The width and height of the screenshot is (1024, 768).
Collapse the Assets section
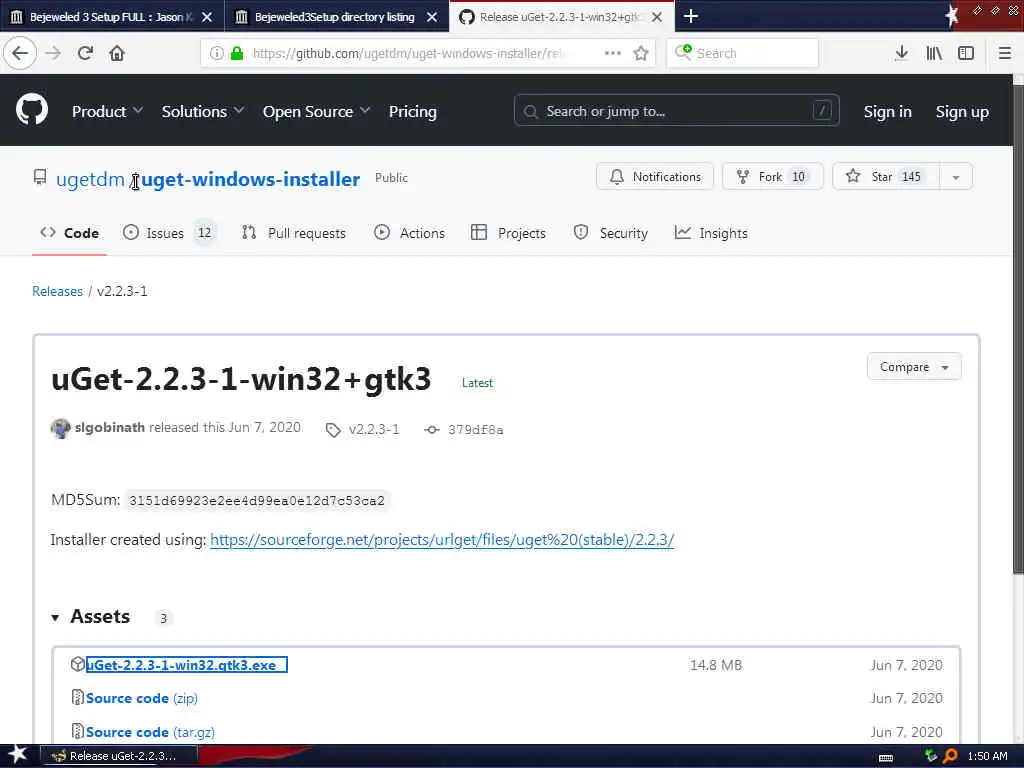[55, 617]
